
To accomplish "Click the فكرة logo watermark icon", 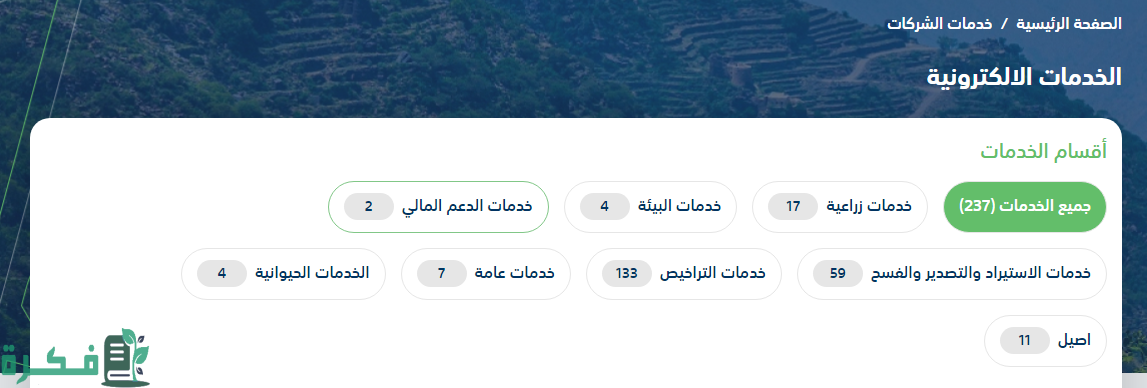I will click(75, 358).
